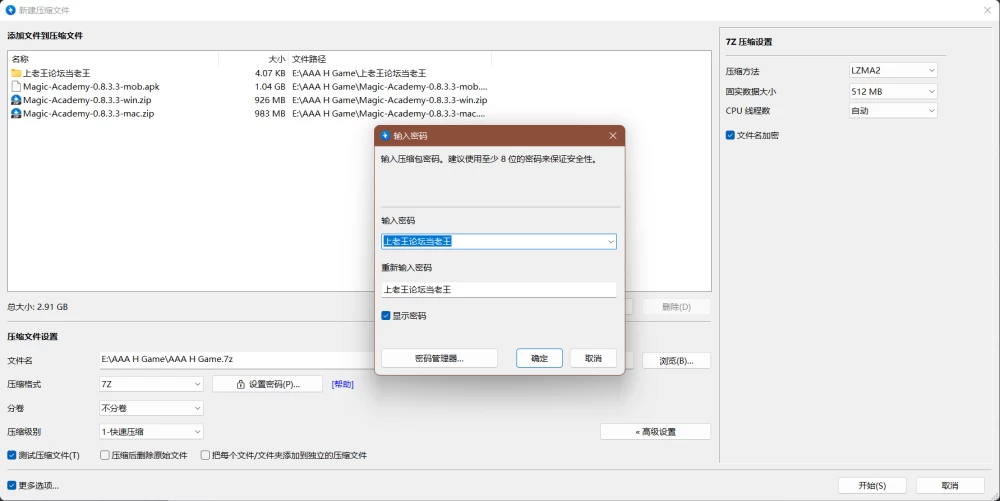Viewport: 1000px width, 501px height.
Task: Open the [帮助] link
Action: tap(342, 384)
